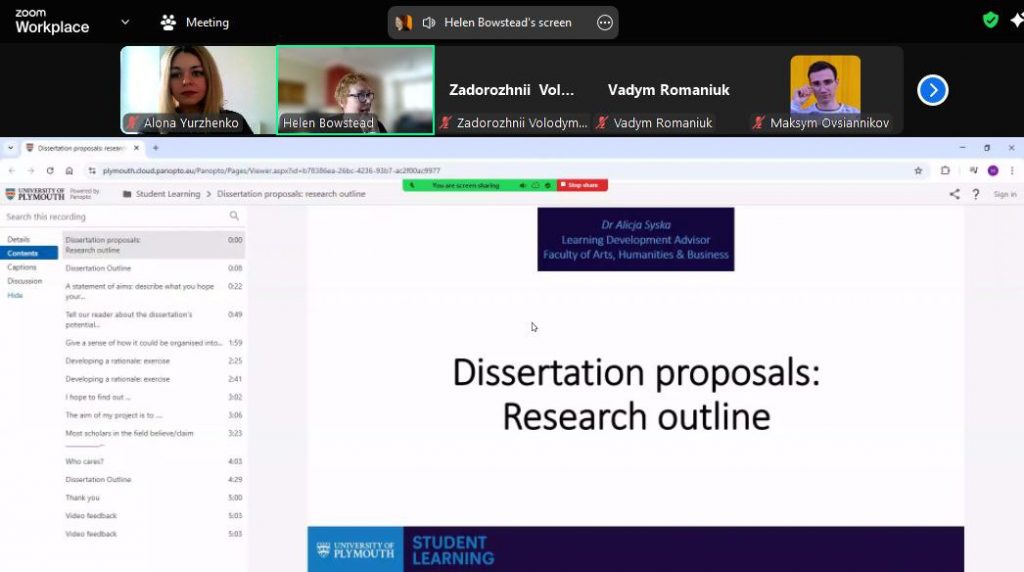
Task: Reload the browser page
Action: [x=50, y=171]
